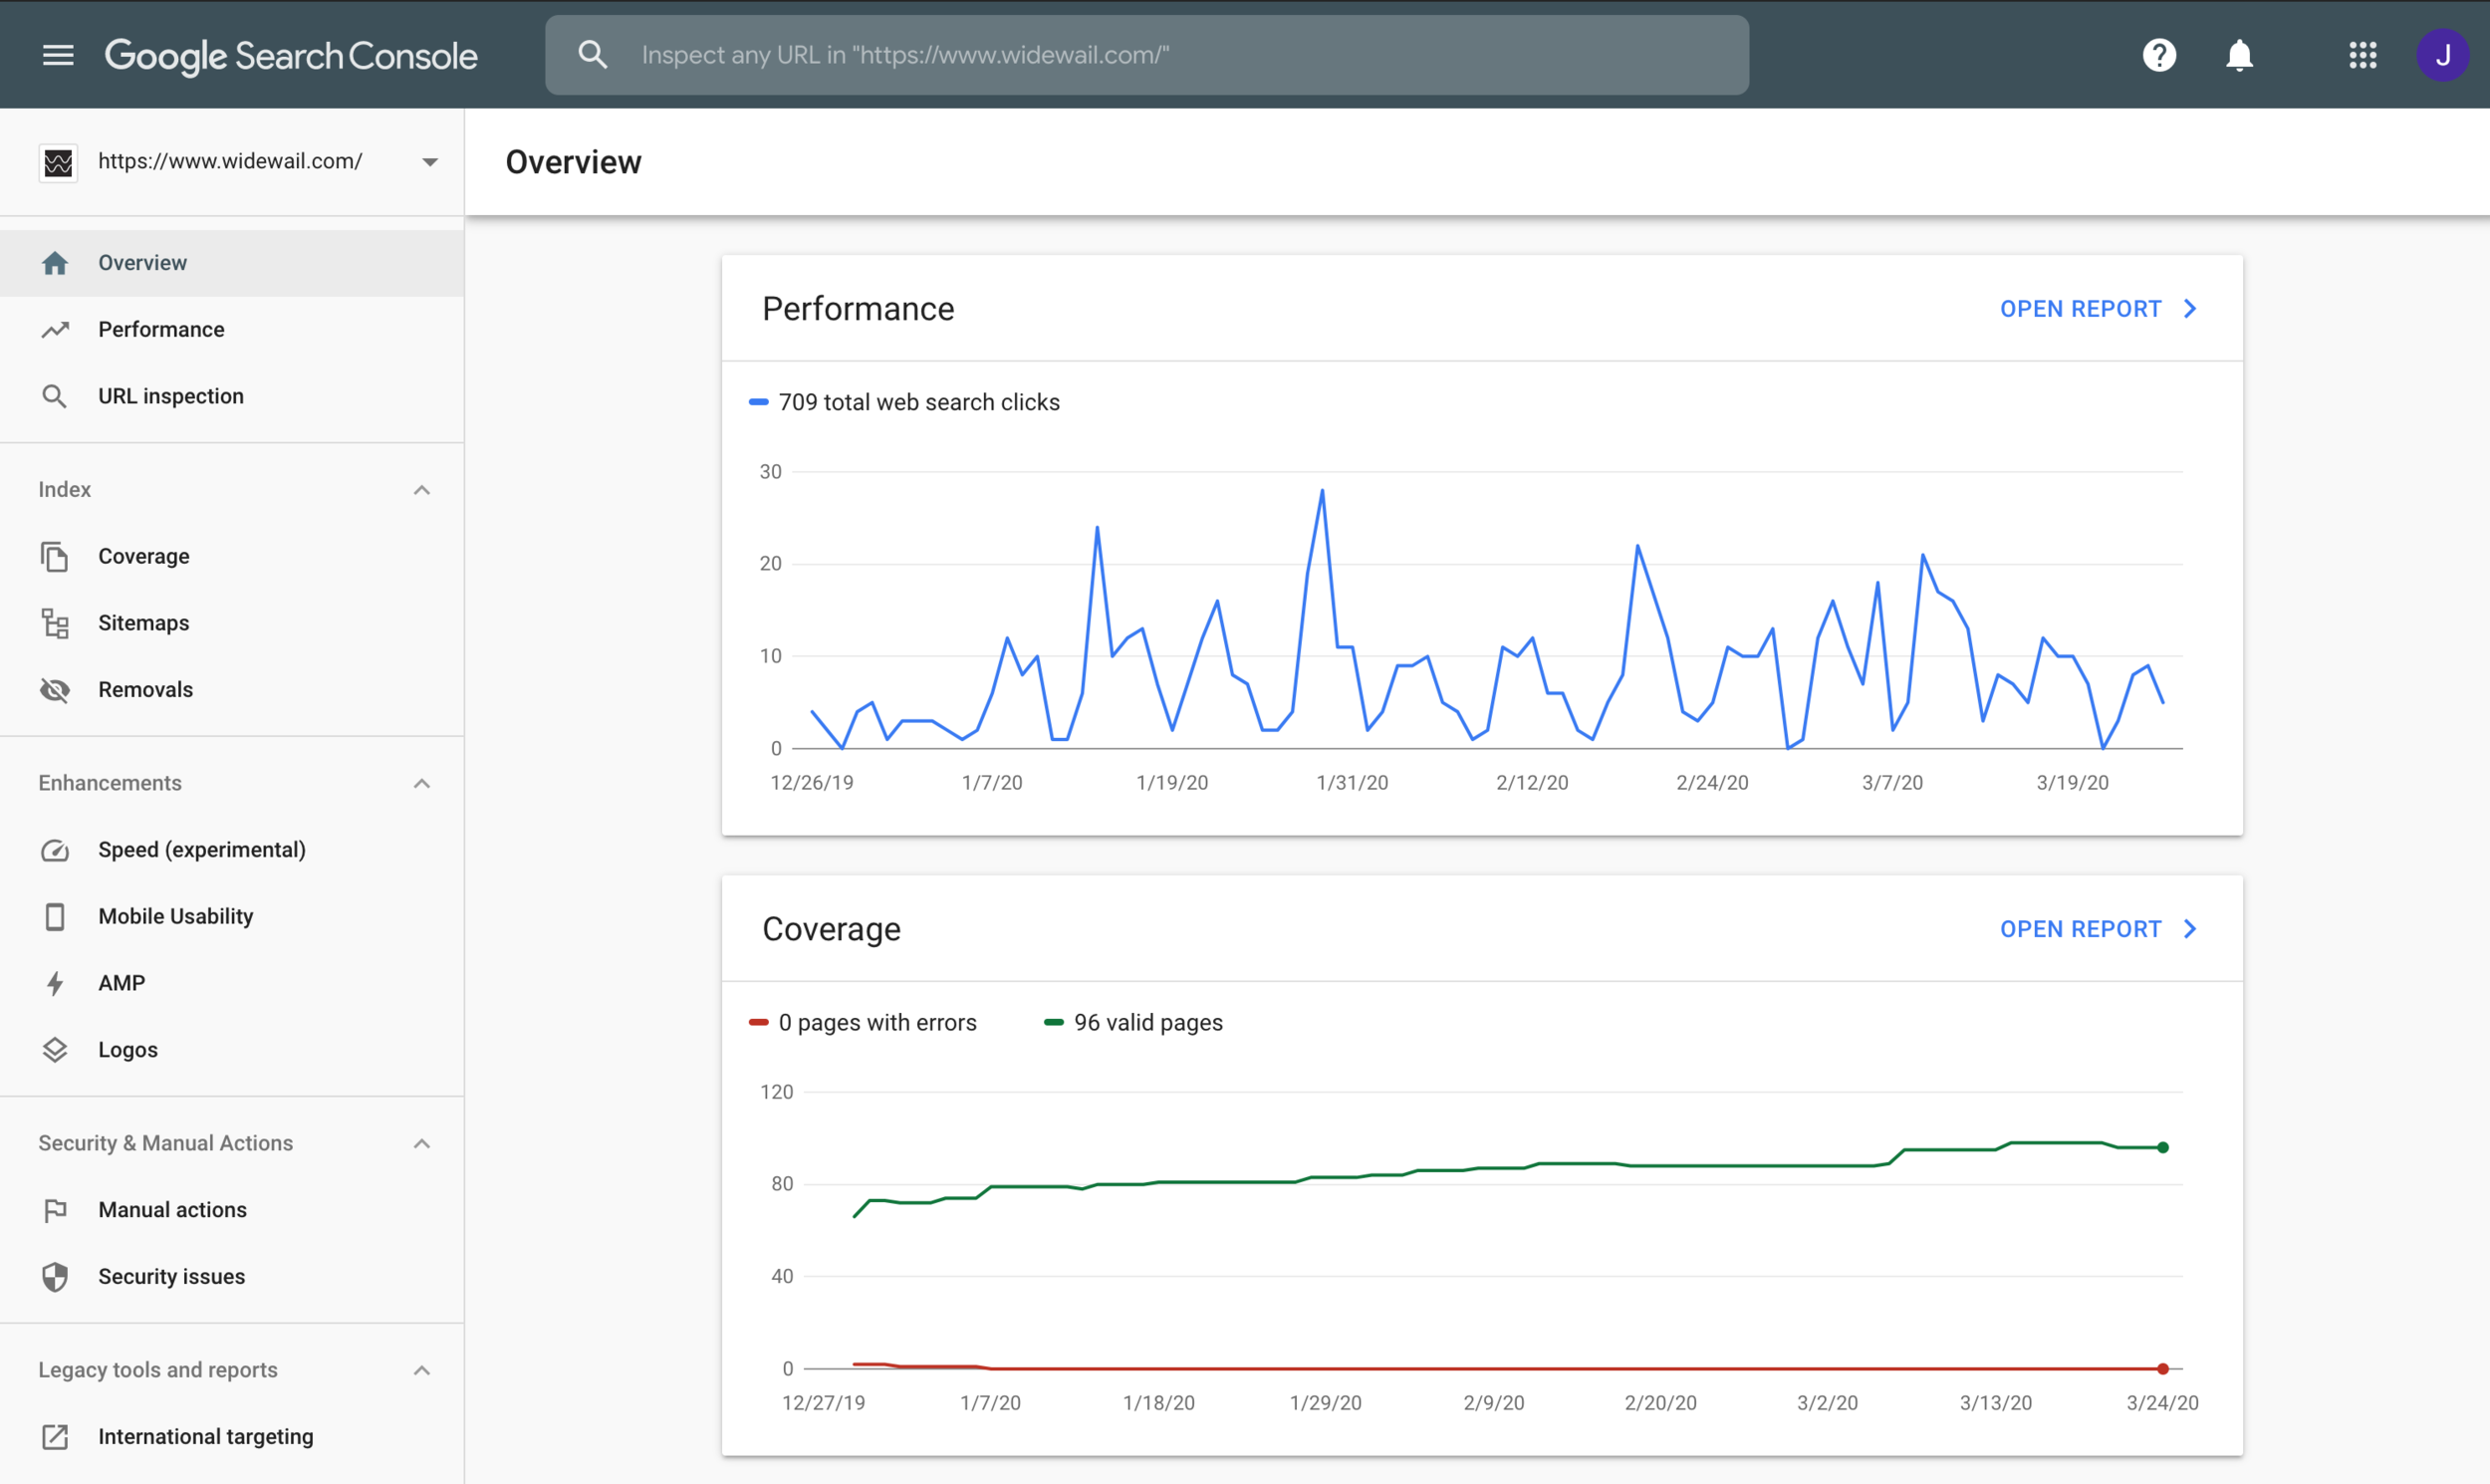Screen dimensions: 2490x1484
Task: Click the Security issues shield icon
Action: (55, 1277)
